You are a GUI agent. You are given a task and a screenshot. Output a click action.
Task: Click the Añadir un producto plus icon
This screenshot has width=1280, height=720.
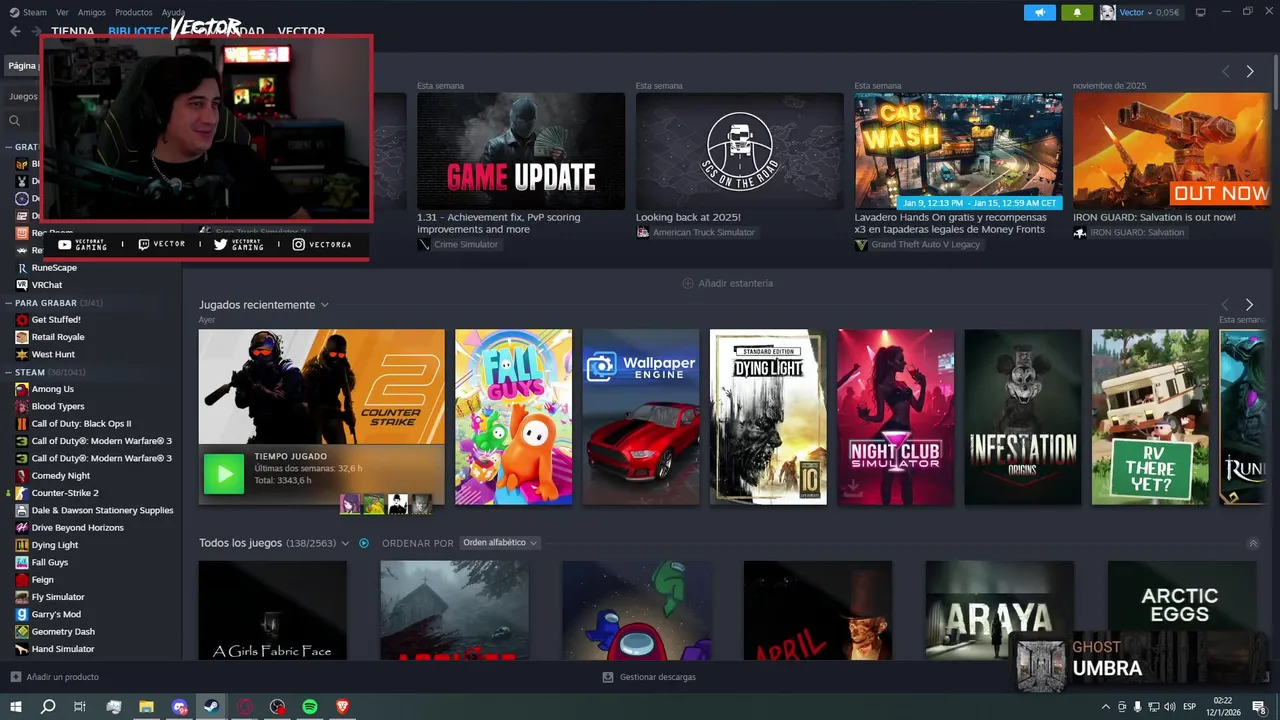pyautogui.click(x=15, y=677)
